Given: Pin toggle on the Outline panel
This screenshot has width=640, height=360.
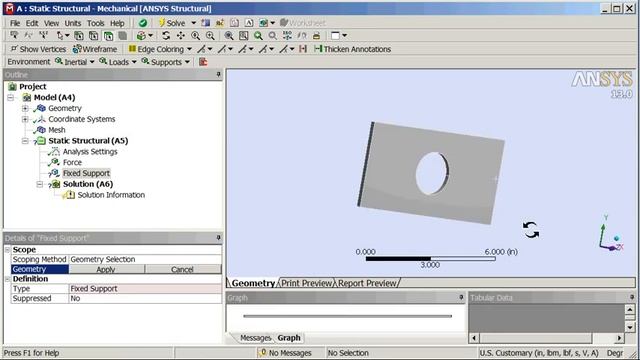Looking at the screenshot, I should 218,74.
